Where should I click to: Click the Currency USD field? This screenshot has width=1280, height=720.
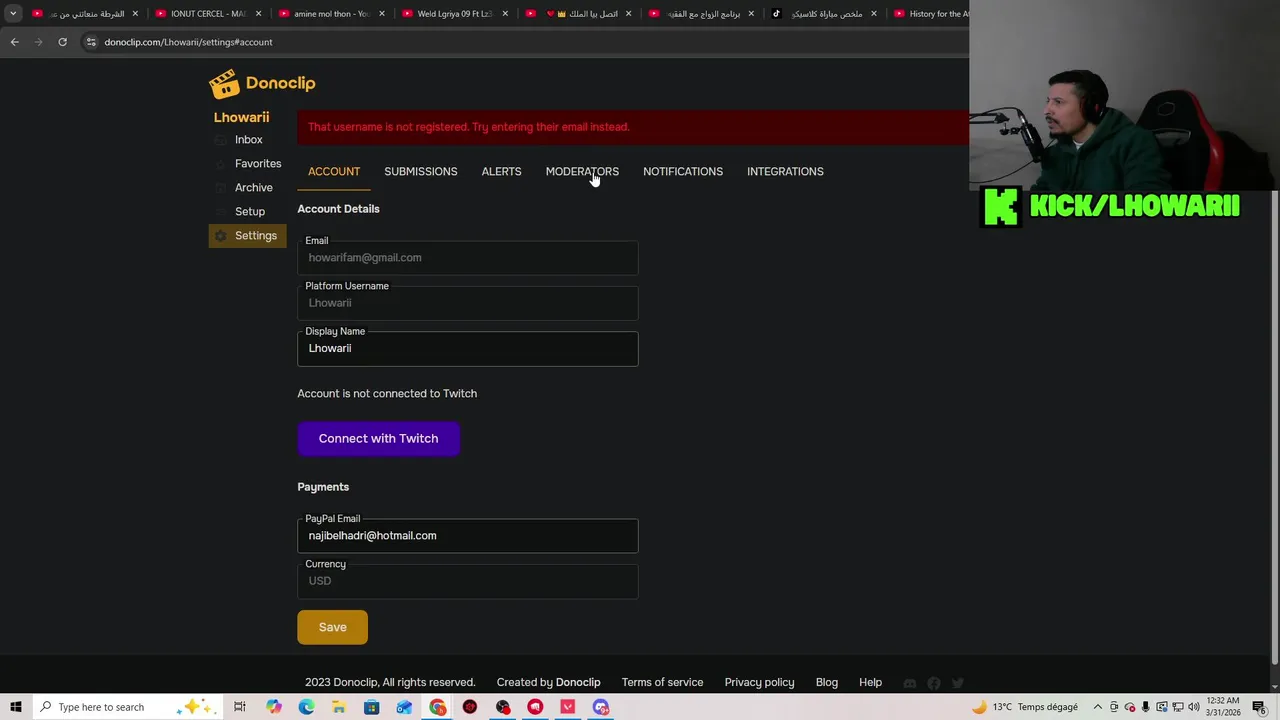coord(467,581)
